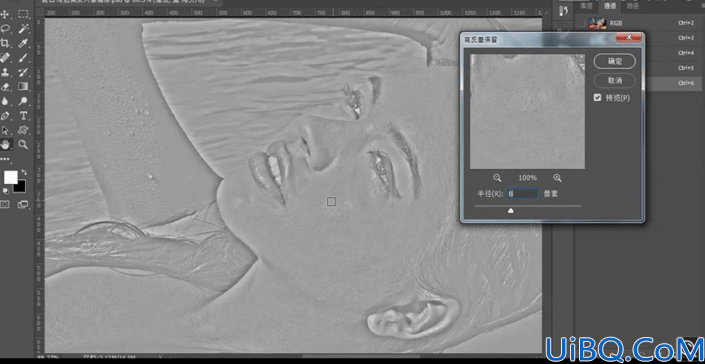Toggle Quick Mask mode
The image size is (705, 364).
(5, 204)
